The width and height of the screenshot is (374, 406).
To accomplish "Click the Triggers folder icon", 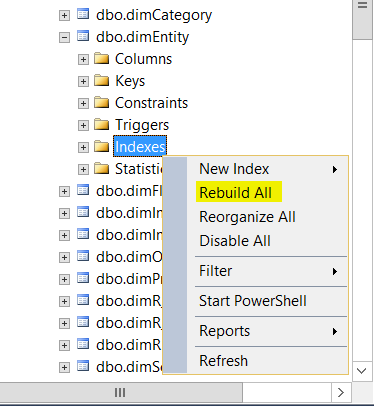I will pos(102,124).
